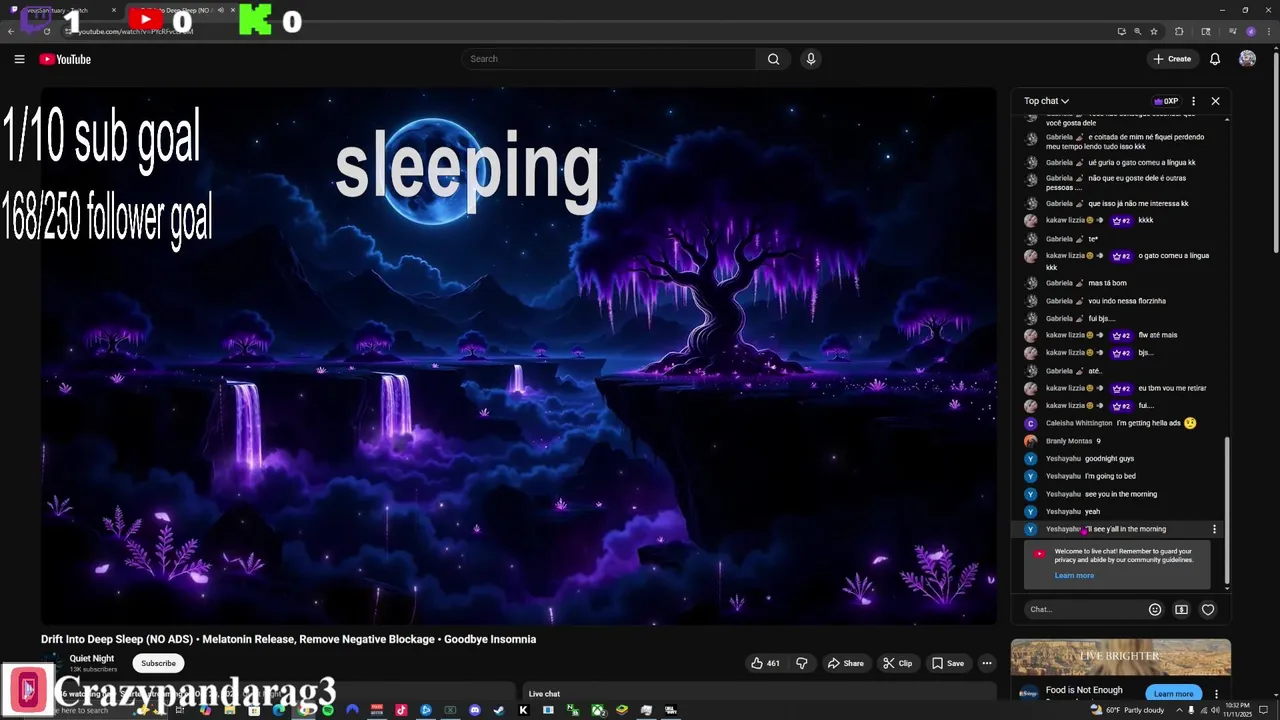Open the YouTube hamburger guide menu
1280x720 pixels.
[19, 59]
